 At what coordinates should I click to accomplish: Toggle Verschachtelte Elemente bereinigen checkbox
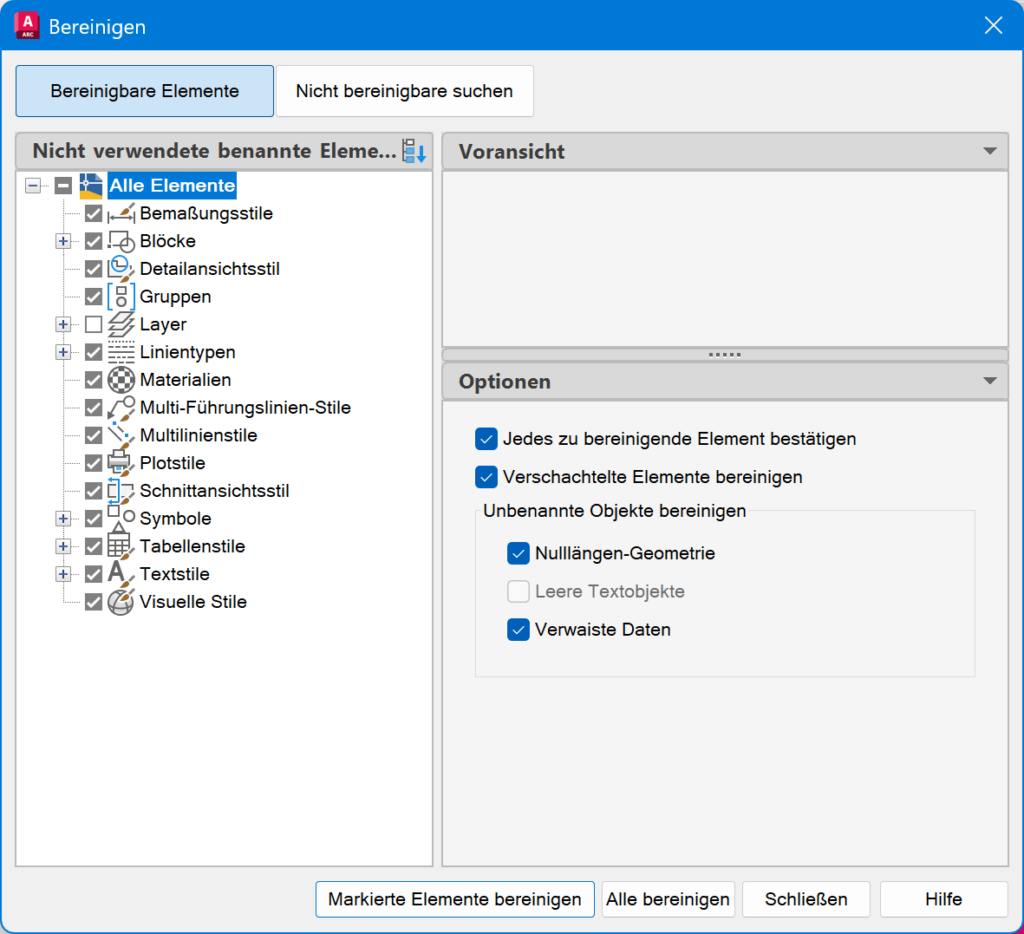tap(487, 477)
